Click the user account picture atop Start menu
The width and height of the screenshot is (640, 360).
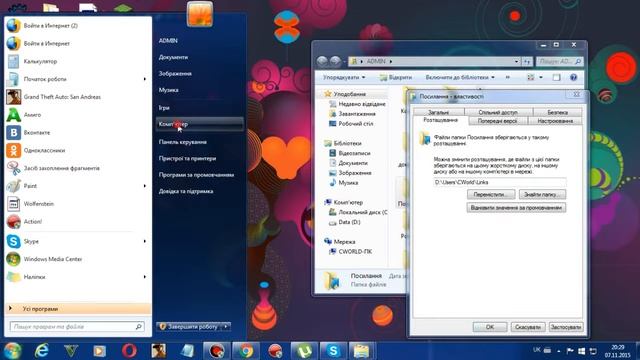coord(200,14)
